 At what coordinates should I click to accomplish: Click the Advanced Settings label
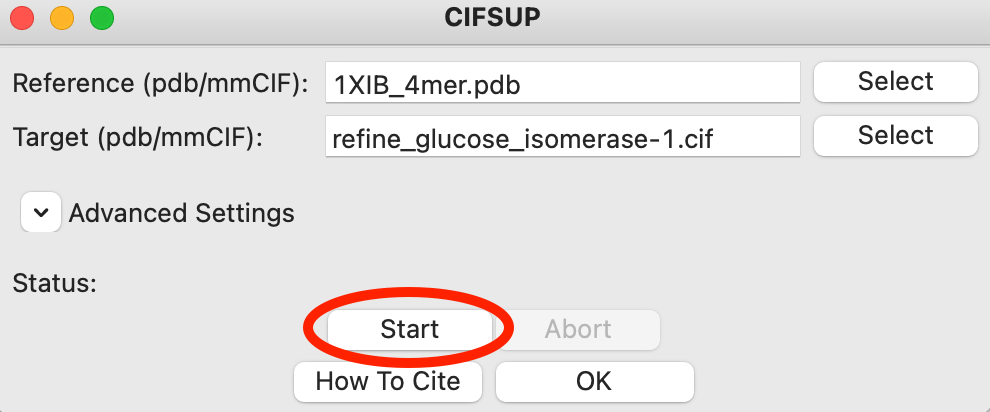(x=181, y=213)
